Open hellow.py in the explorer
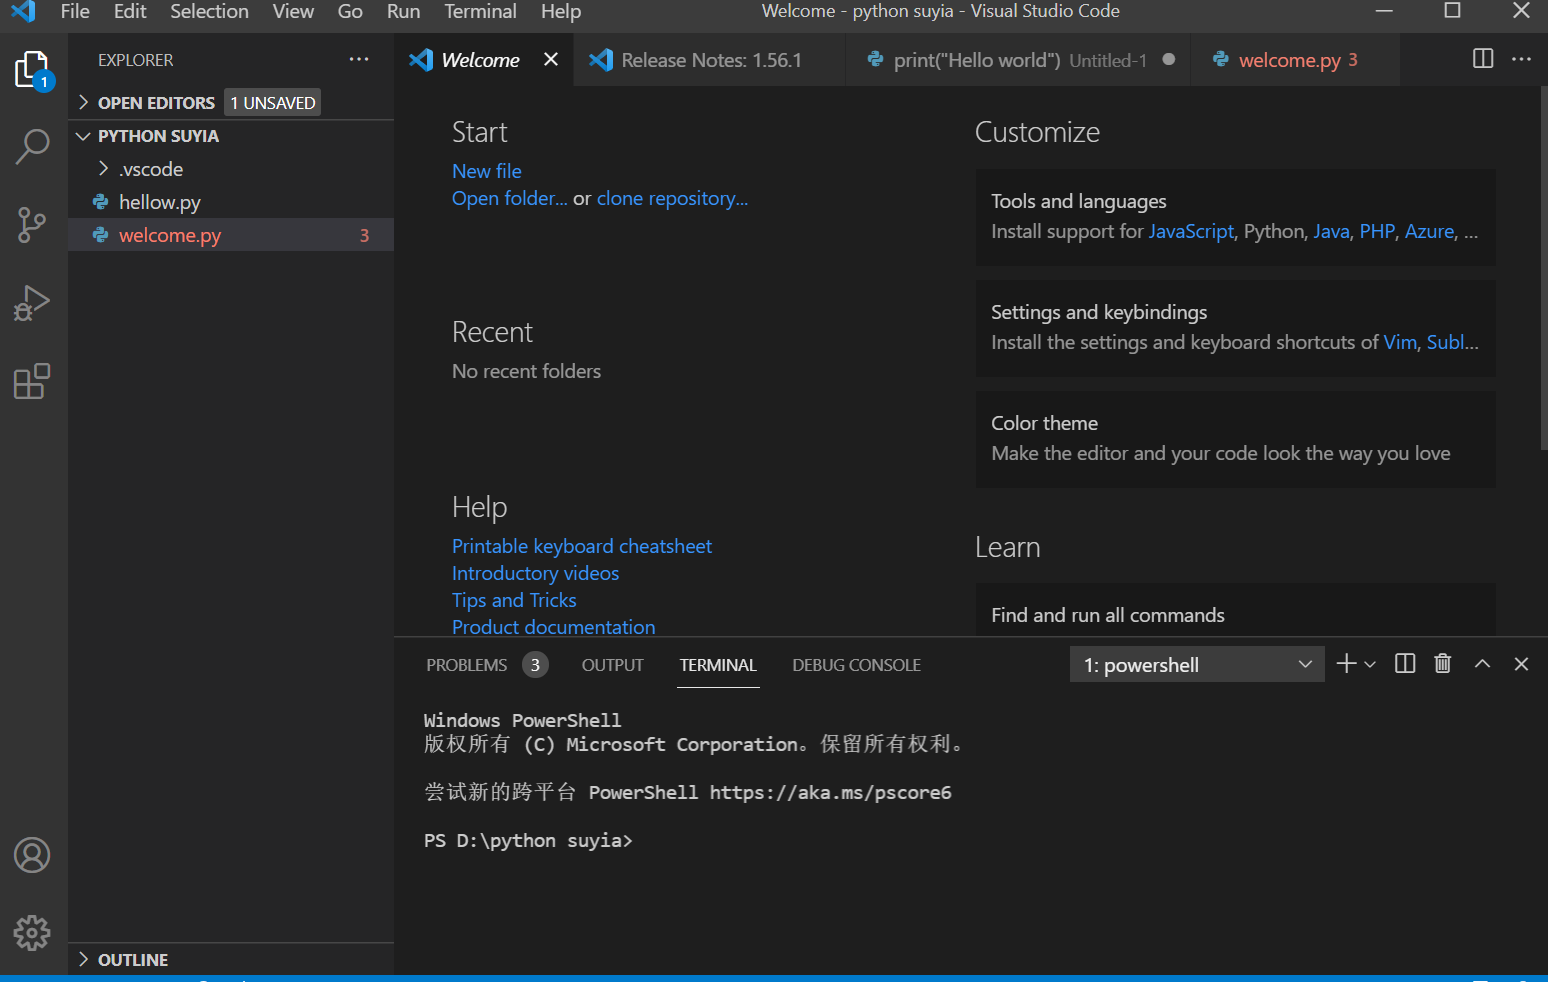This screenshot has height=982, width=1548. click(x=231, y=202)
